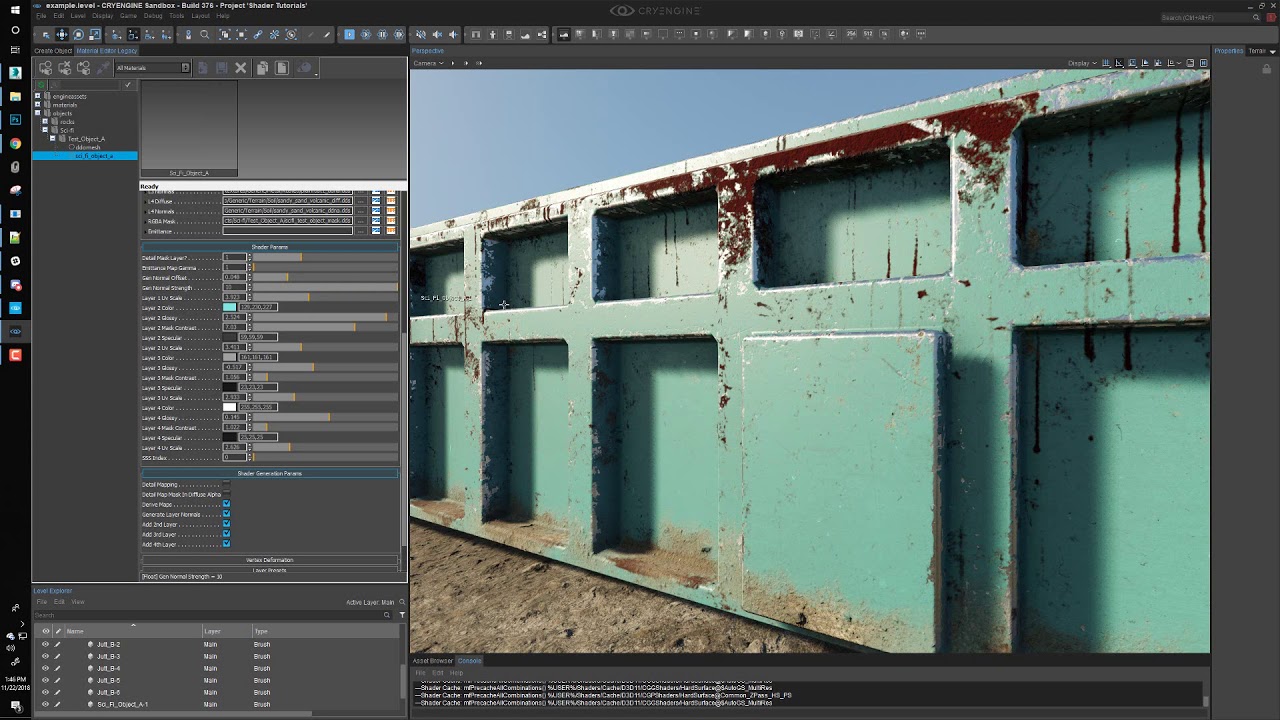Open the All Materials filter dropdown

(152, 68)
